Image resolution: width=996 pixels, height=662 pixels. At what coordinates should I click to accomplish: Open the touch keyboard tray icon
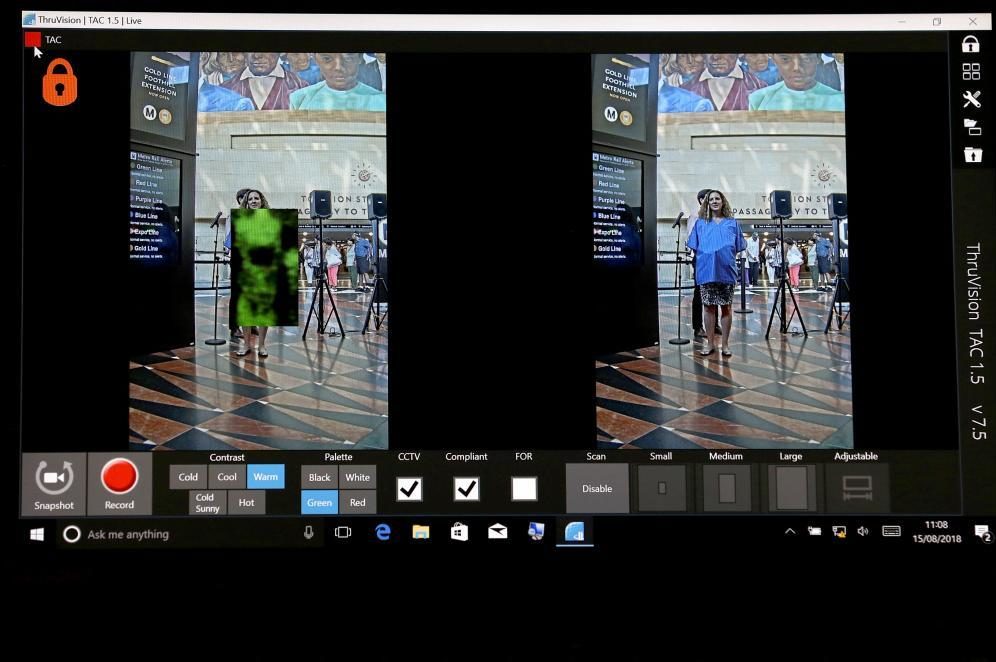click(x=891, y=531)
